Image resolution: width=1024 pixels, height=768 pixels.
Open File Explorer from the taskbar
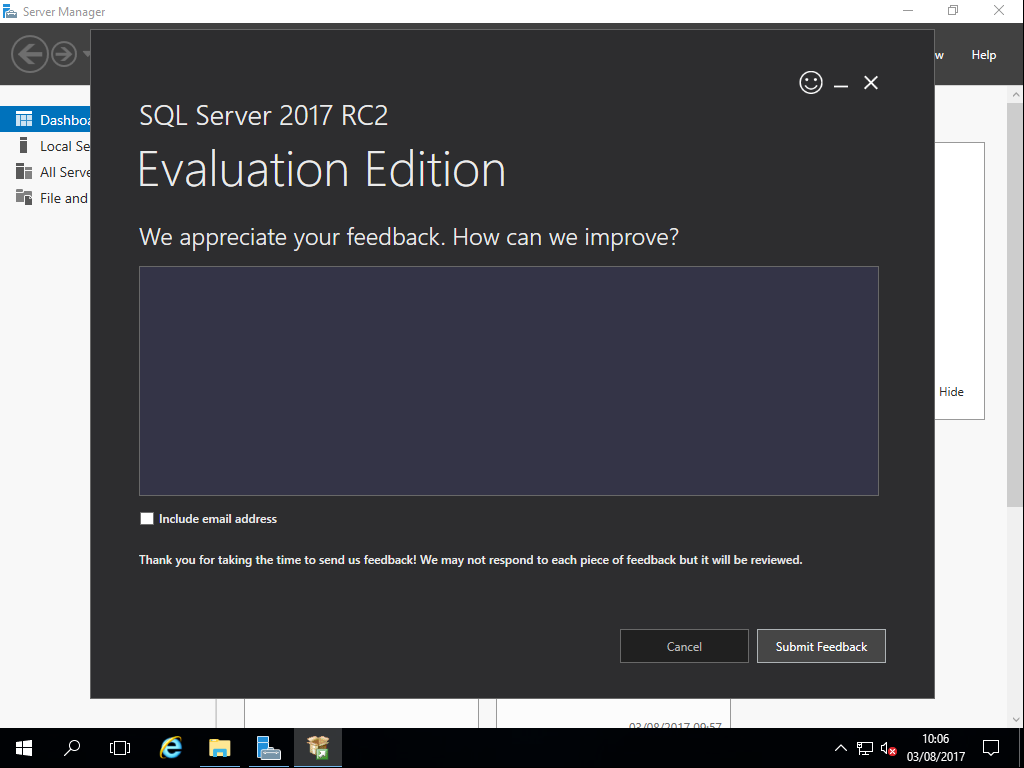pos(220,747)
